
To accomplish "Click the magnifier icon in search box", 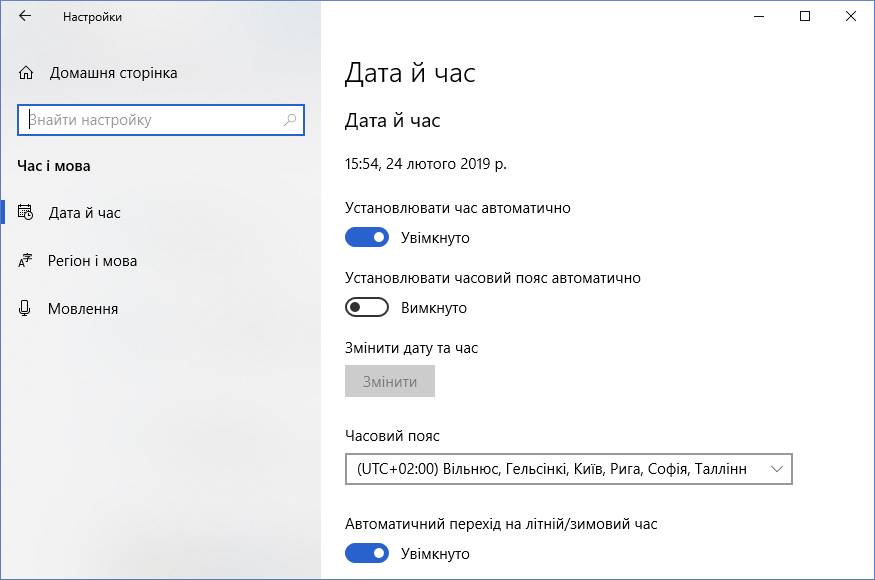I will pyautogui.click(x=290, y=119).
